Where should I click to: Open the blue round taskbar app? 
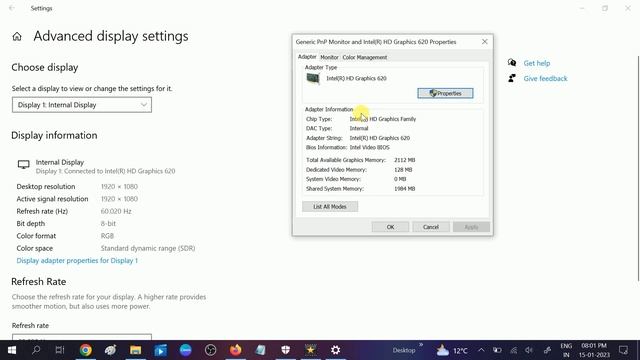click(x=186, y=350)
